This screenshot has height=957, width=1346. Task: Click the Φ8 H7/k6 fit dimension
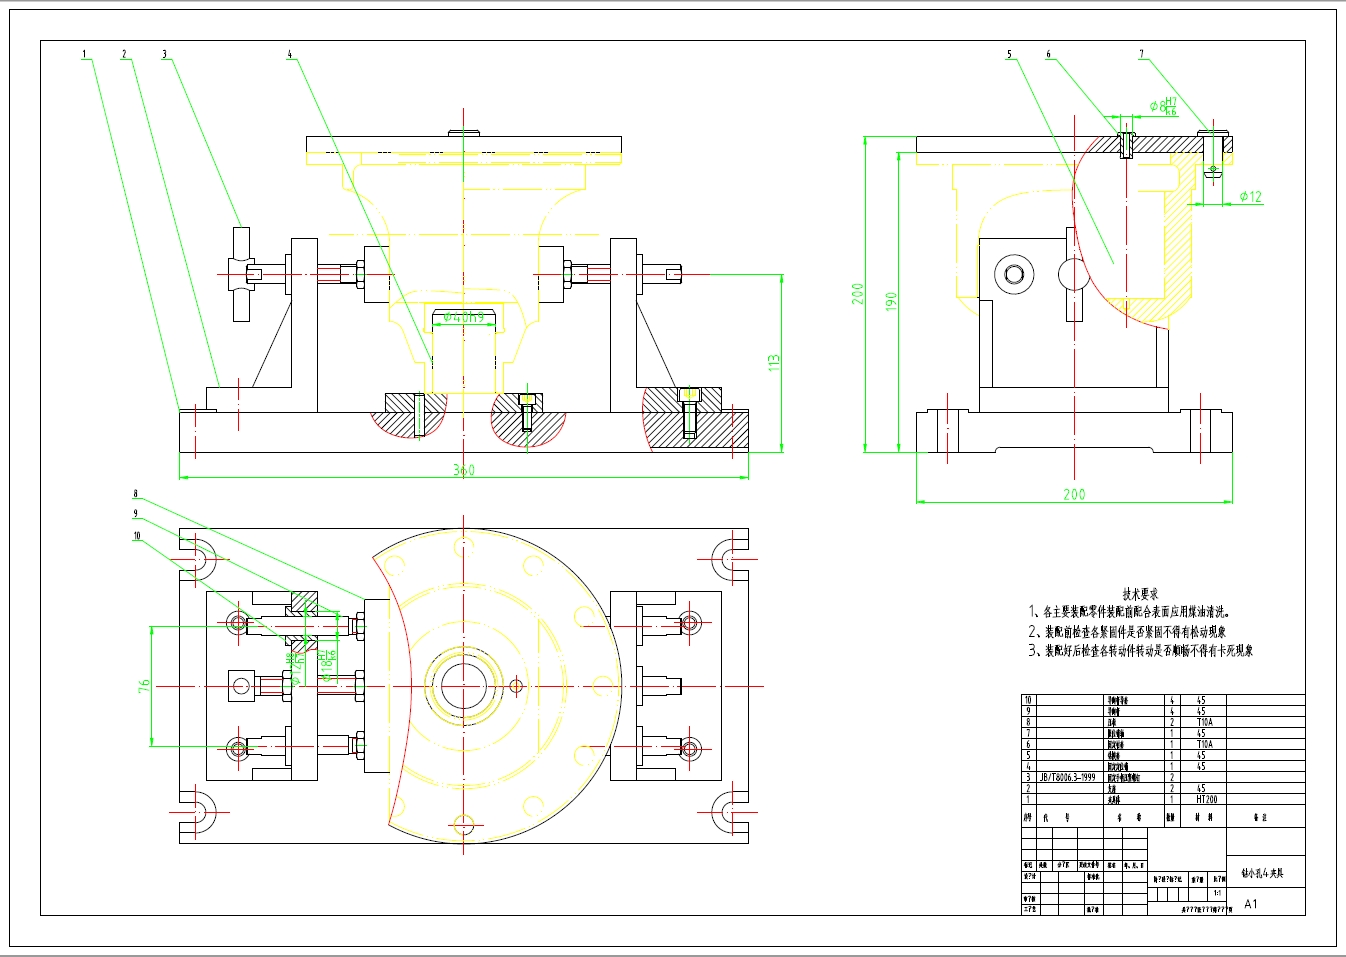(x=1163, y=105)
